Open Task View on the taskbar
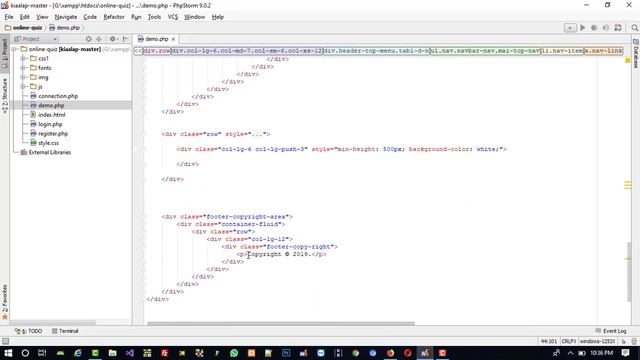 (42, 353)
